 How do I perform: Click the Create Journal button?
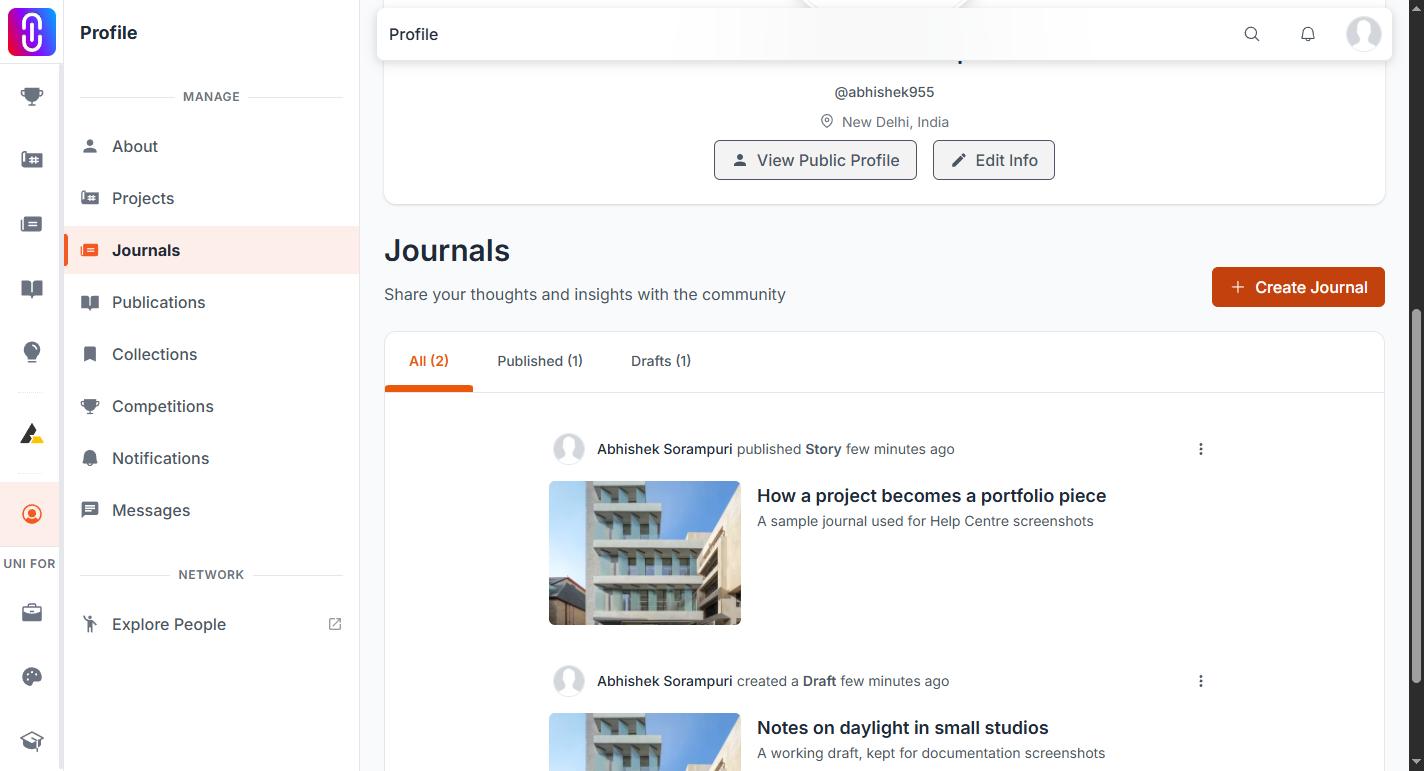pyautogui.click(x=1298, y=287)
